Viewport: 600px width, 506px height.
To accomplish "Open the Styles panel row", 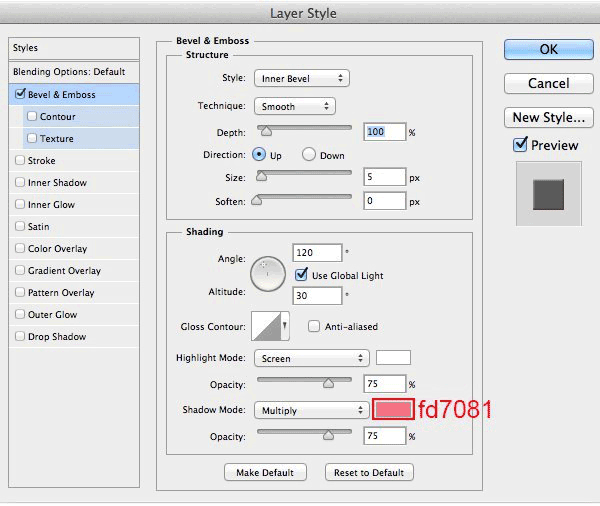I will pyautogui.click(x=74, y=48).
